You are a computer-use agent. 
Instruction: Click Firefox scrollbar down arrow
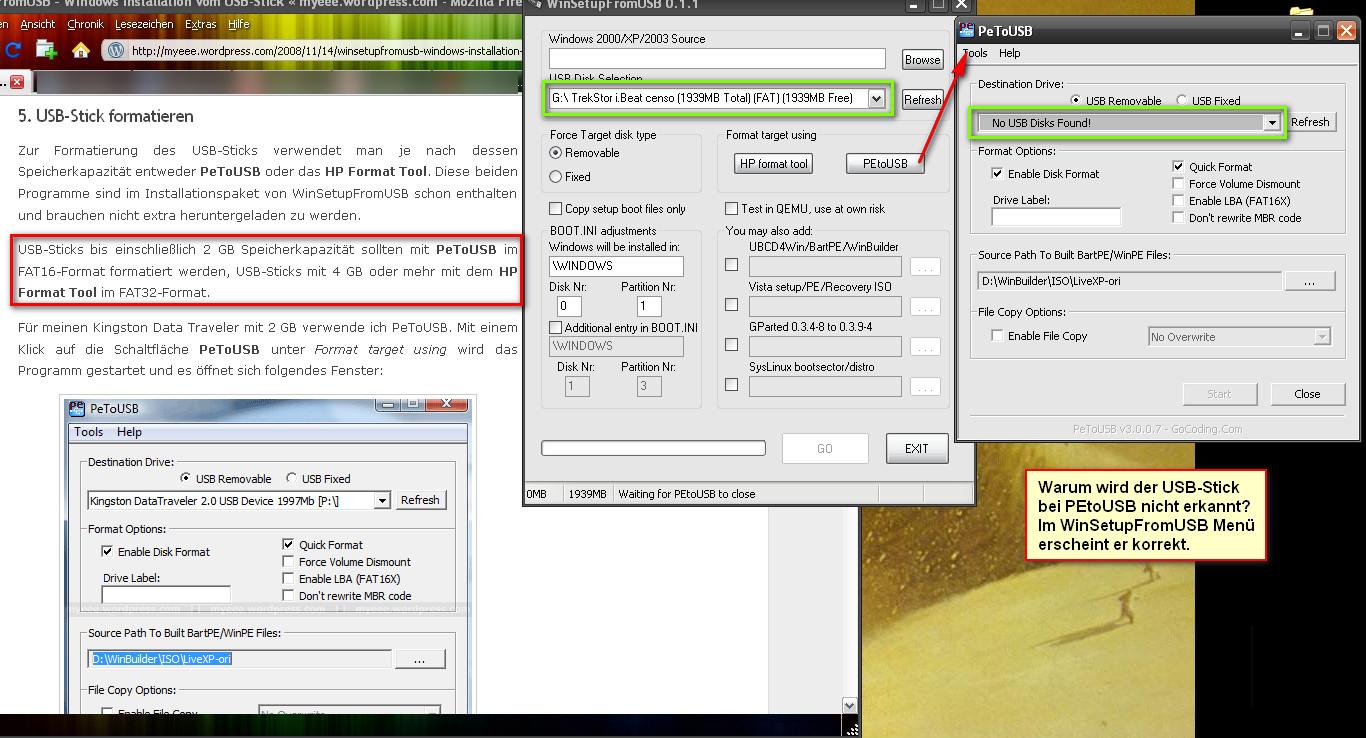[x=850, y=705]
